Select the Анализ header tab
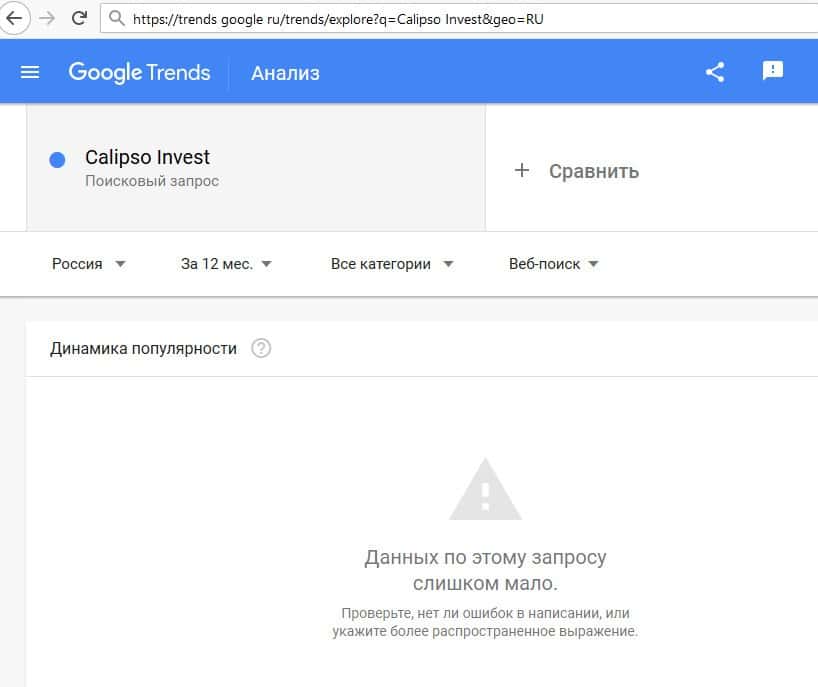Screen dimensions: 818x687 pos(285,73)
